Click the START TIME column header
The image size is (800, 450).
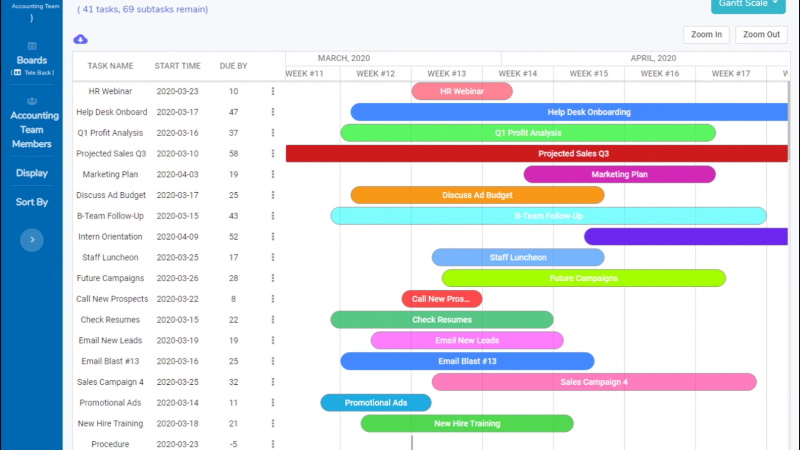click(x=178, y=66)
